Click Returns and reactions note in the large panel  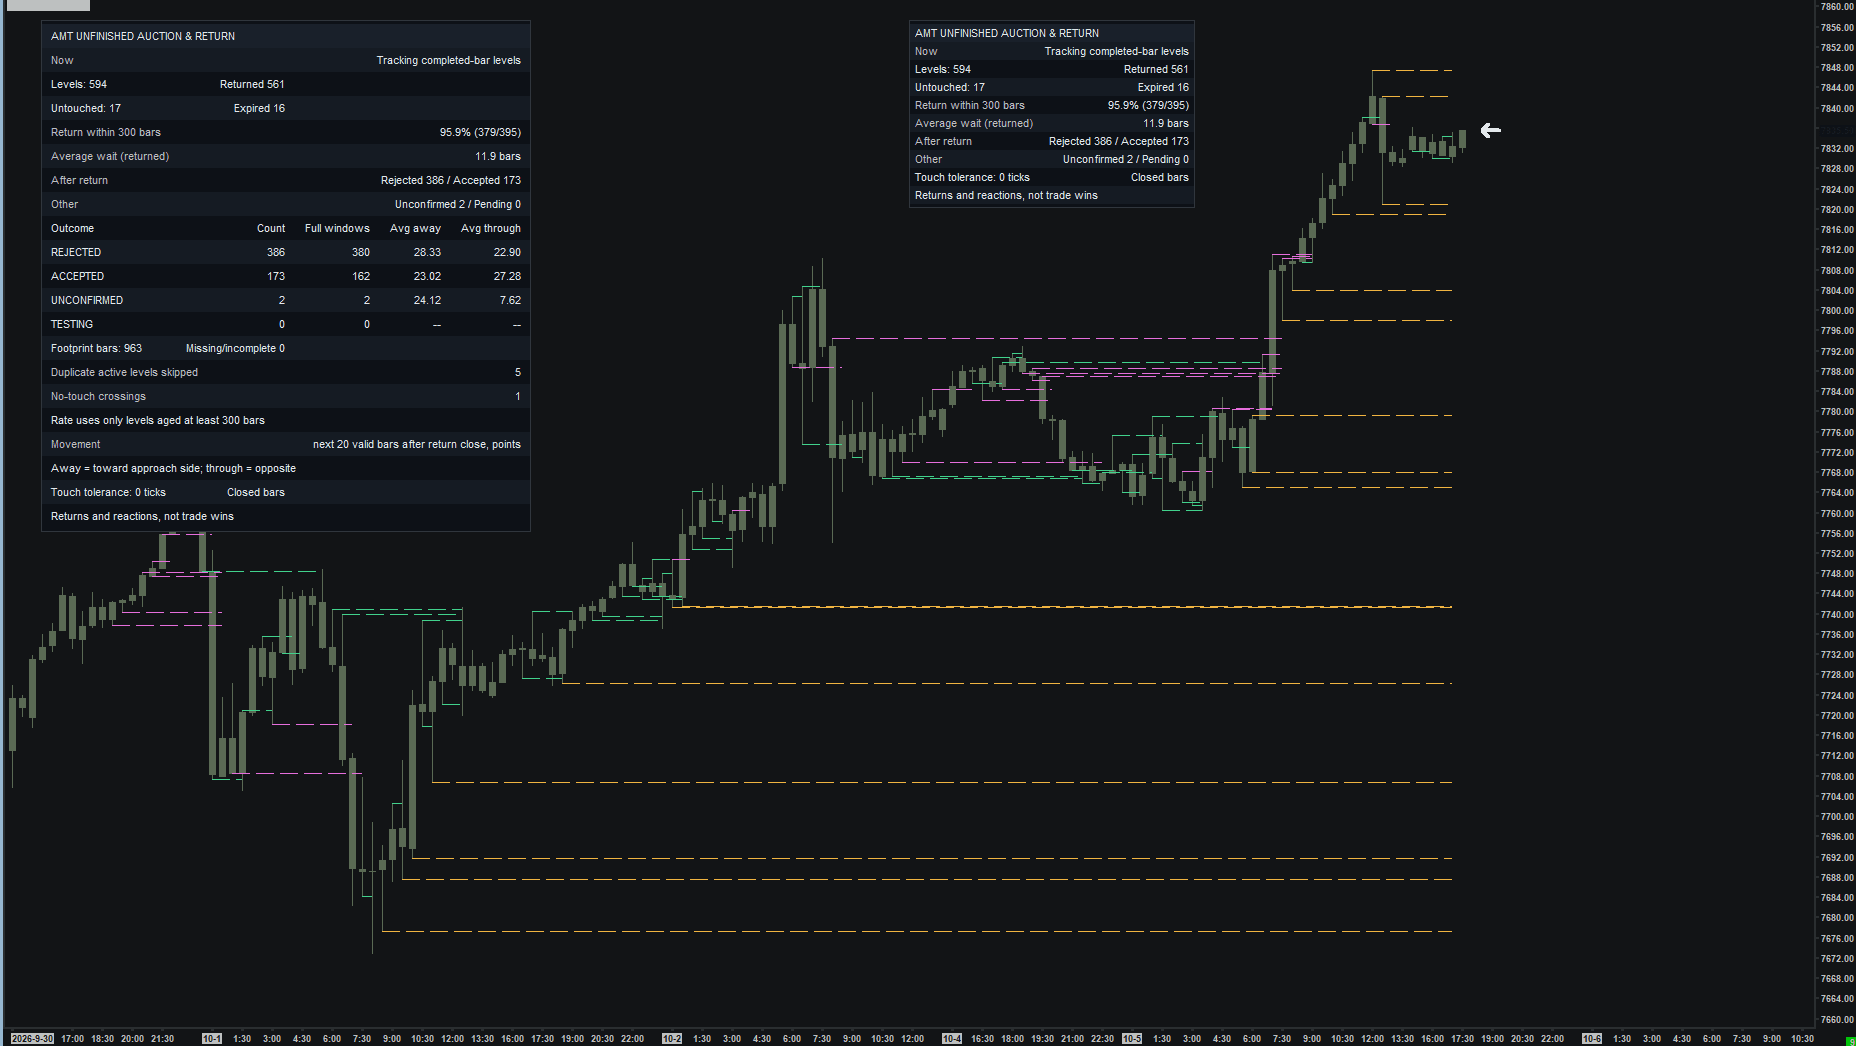142,516
